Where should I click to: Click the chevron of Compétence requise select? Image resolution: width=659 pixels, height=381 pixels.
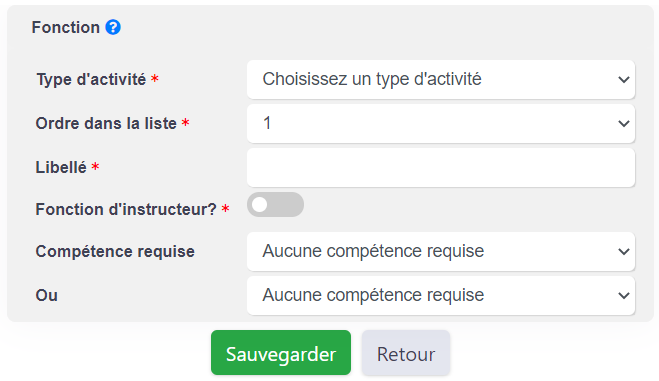pyautogui.click(x=624, y=251)
